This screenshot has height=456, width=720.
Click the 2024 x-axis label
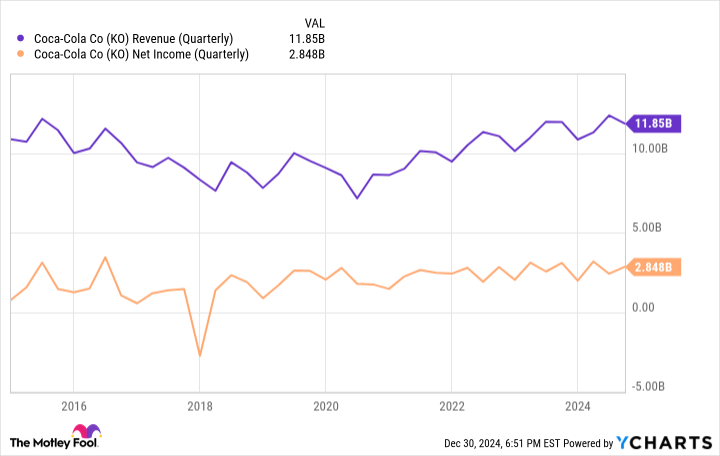coord(577,406)
